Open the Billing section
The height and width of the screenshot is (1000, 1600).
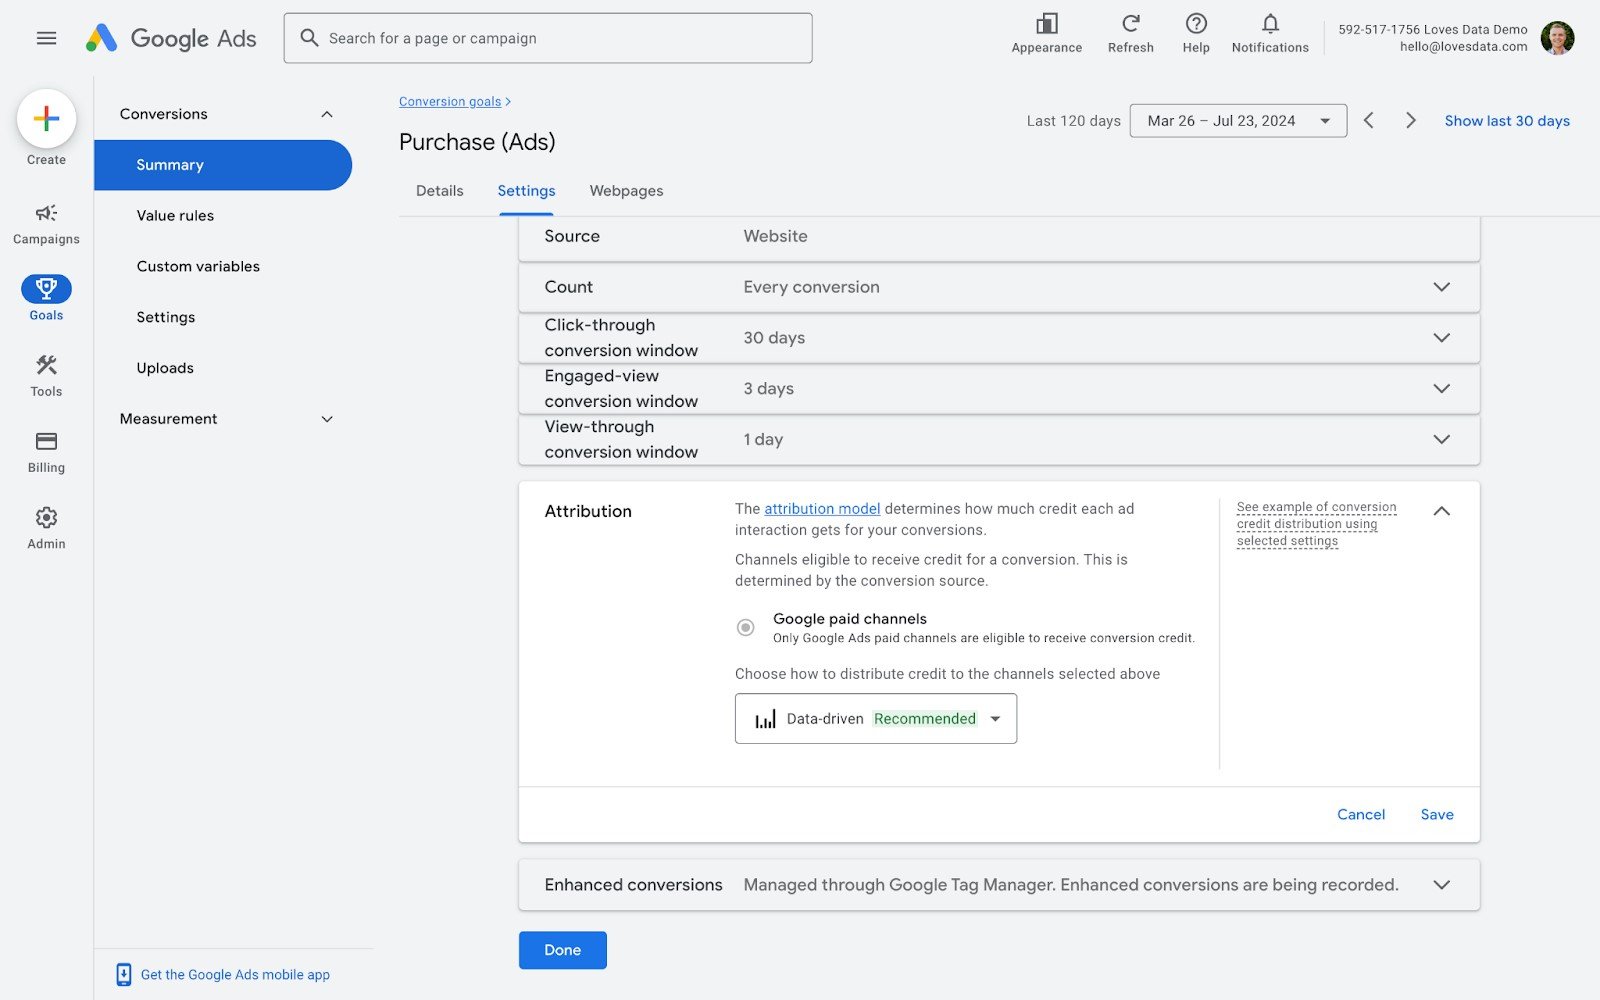46,452
